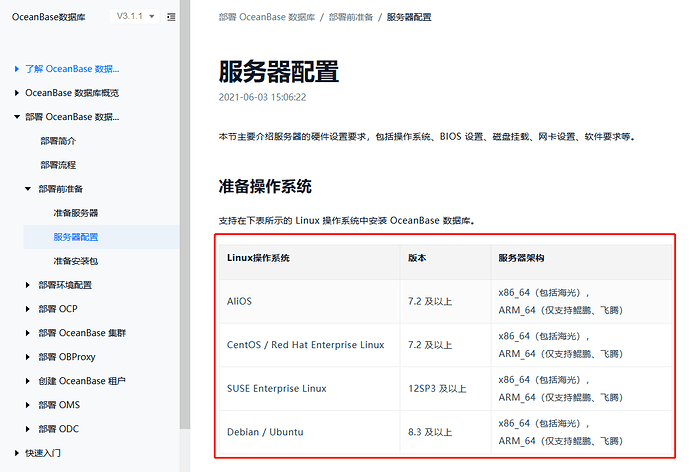Click breadcrumb 部署 OceanBase 数据库

pyautogui.click(x=267, y=17)
